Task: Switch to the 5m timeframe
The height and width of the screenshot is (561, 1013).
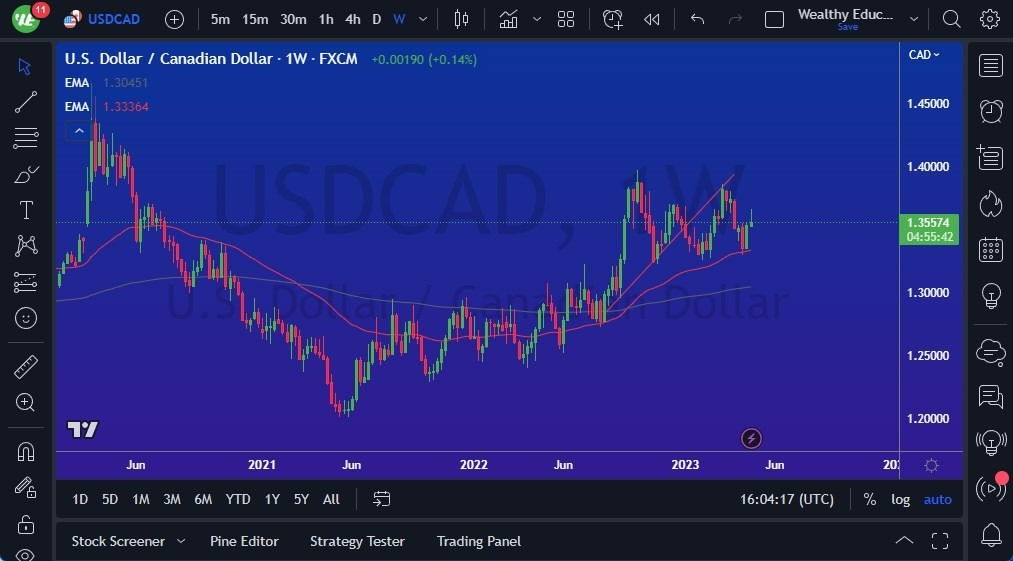Action: (x=220, y=19)
